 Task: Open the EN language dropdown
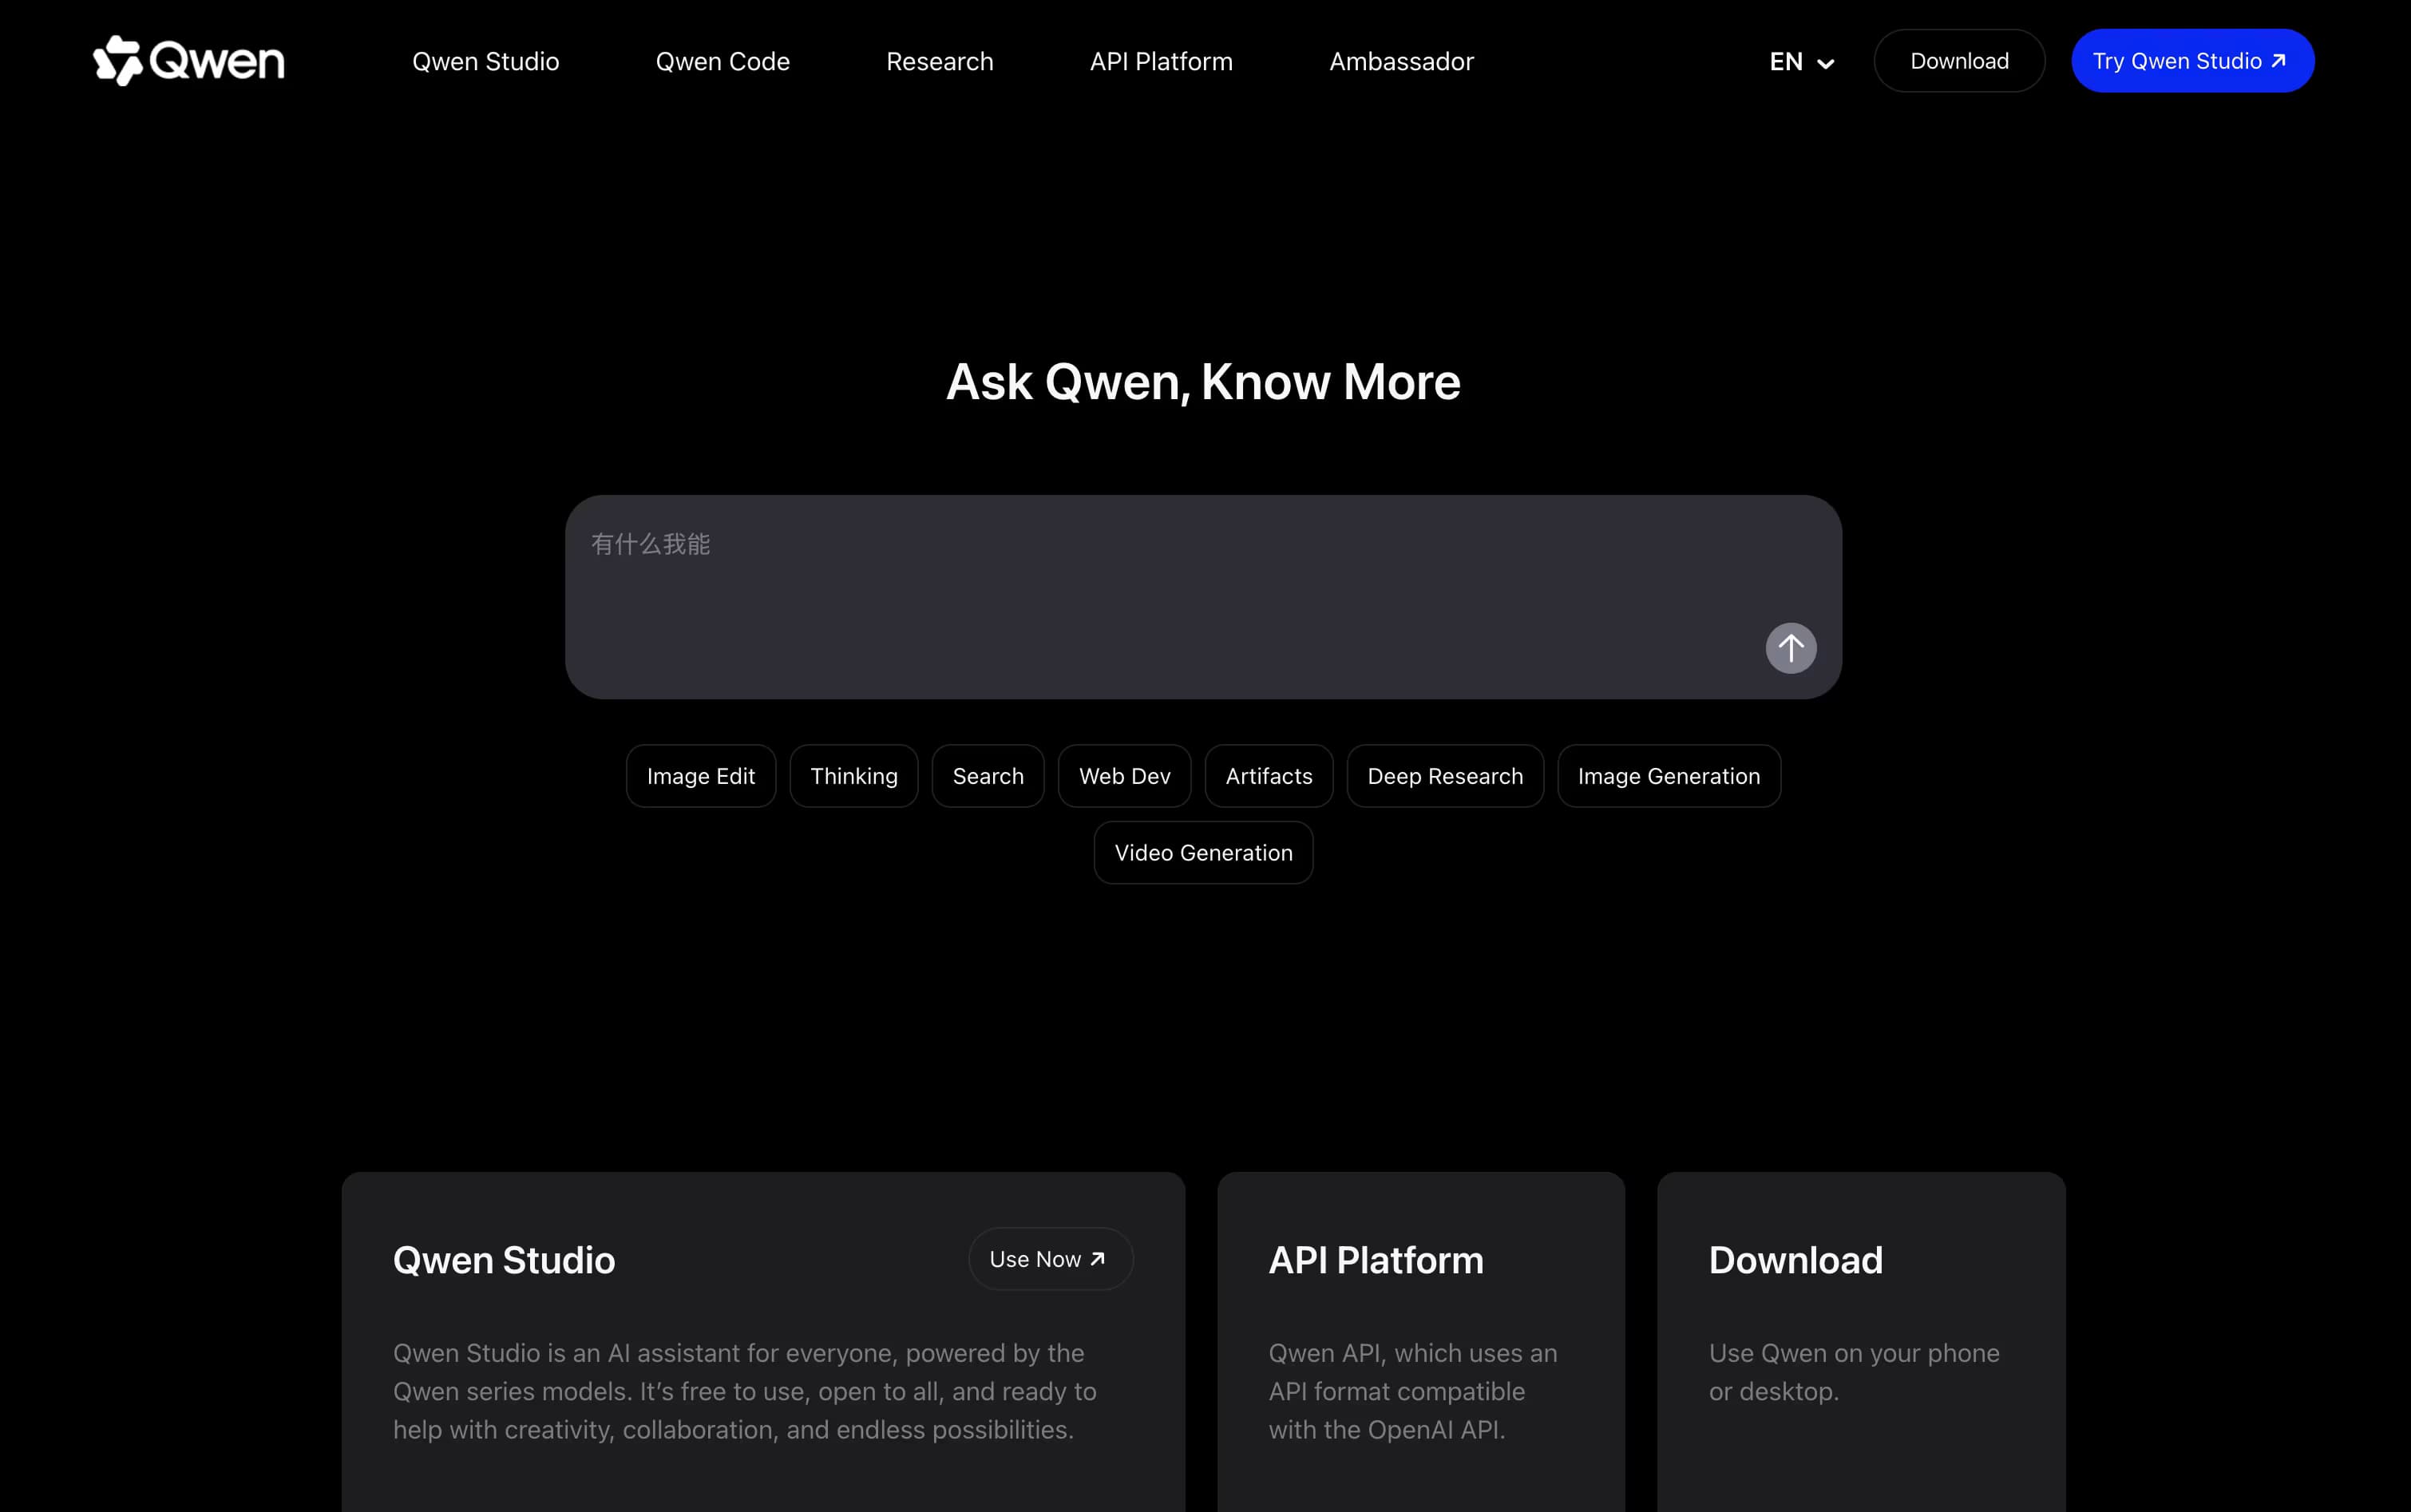click(x=1802, y=62)
